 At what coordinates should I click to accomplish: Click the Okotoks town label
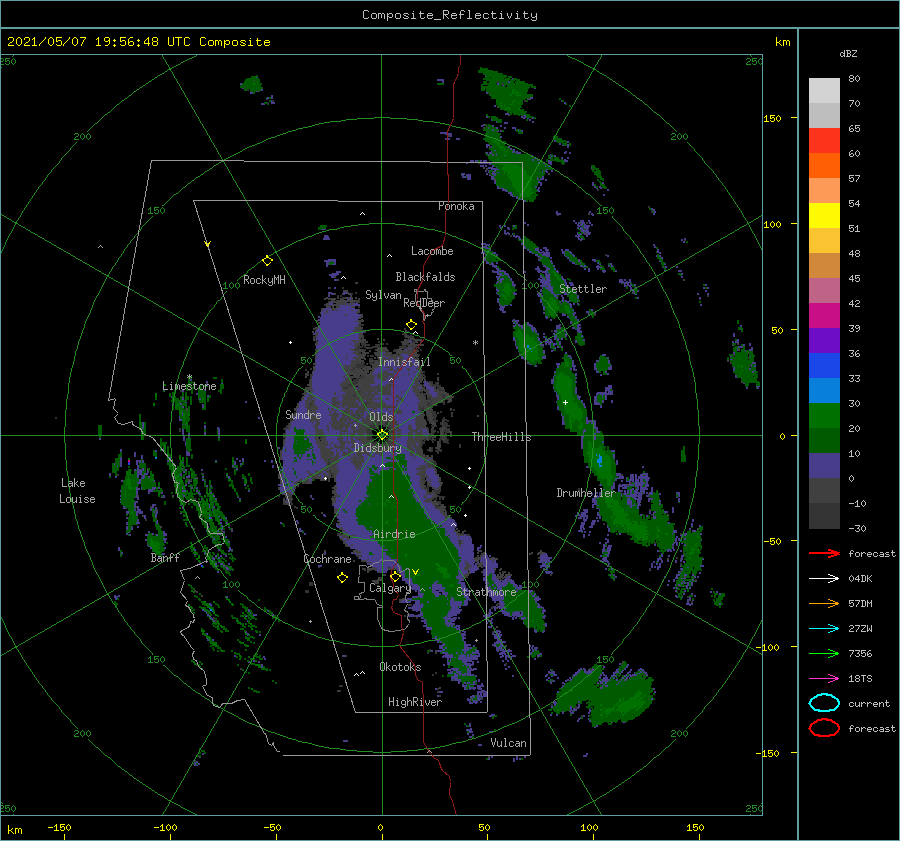tap(400, 666)
